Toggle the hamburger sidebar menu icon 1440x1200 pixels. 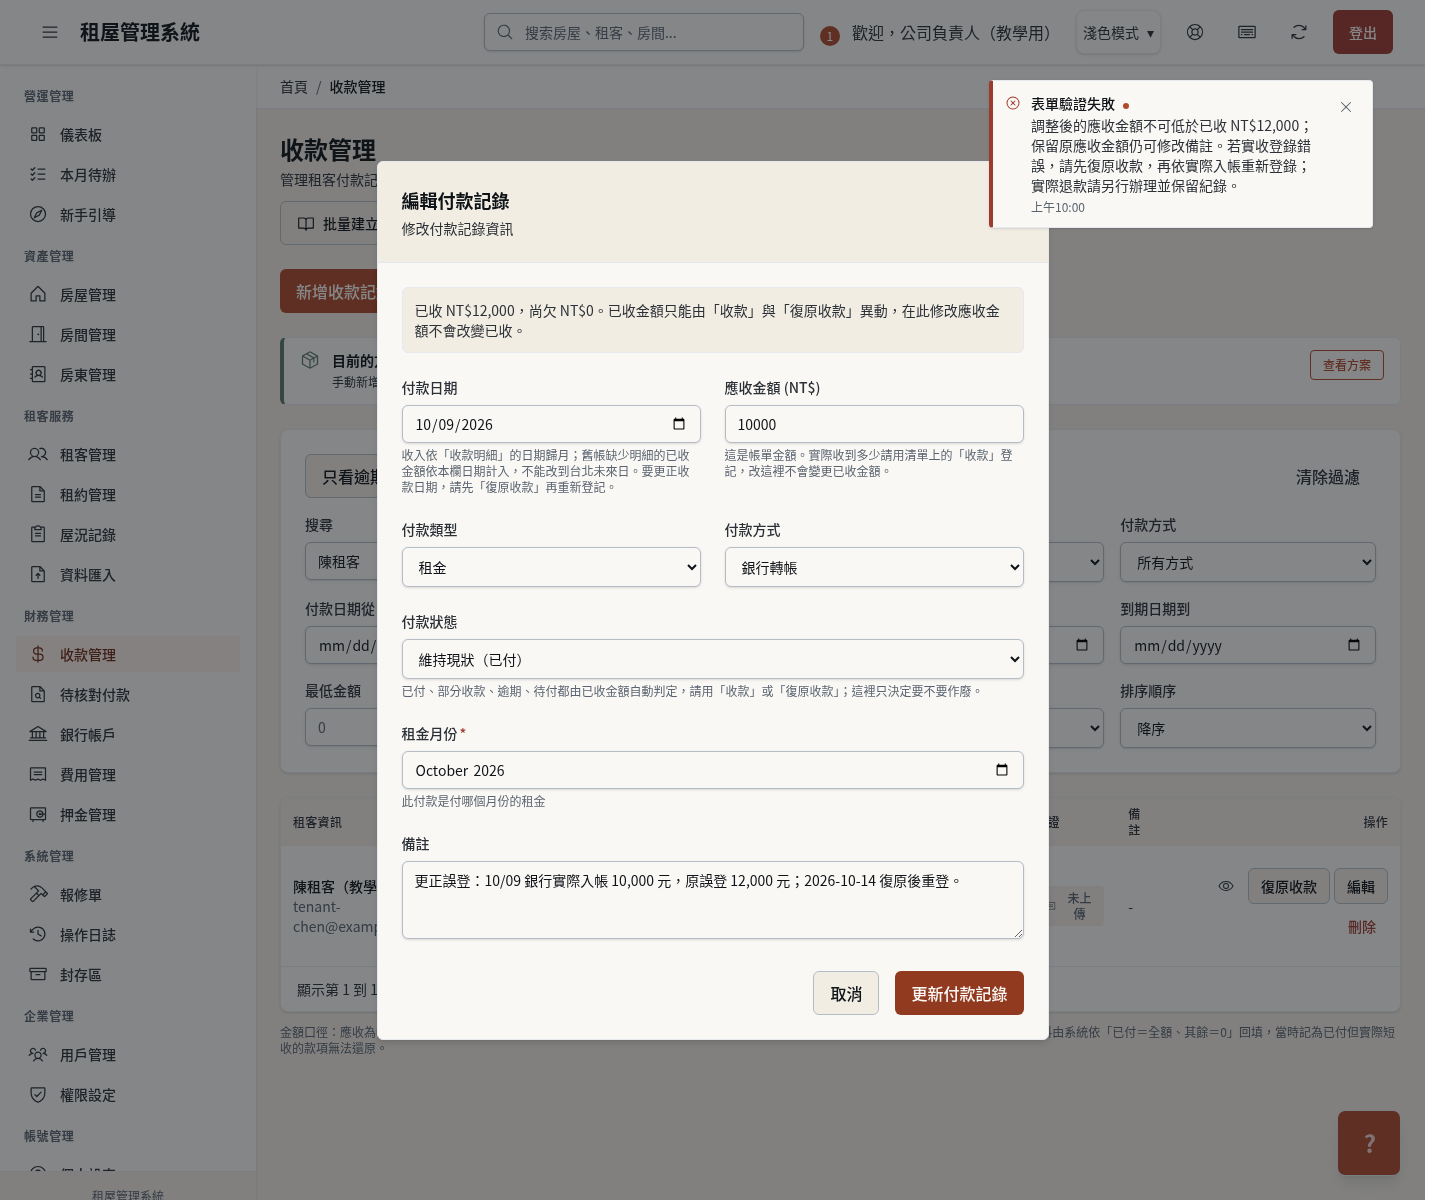tap(50, 32)
